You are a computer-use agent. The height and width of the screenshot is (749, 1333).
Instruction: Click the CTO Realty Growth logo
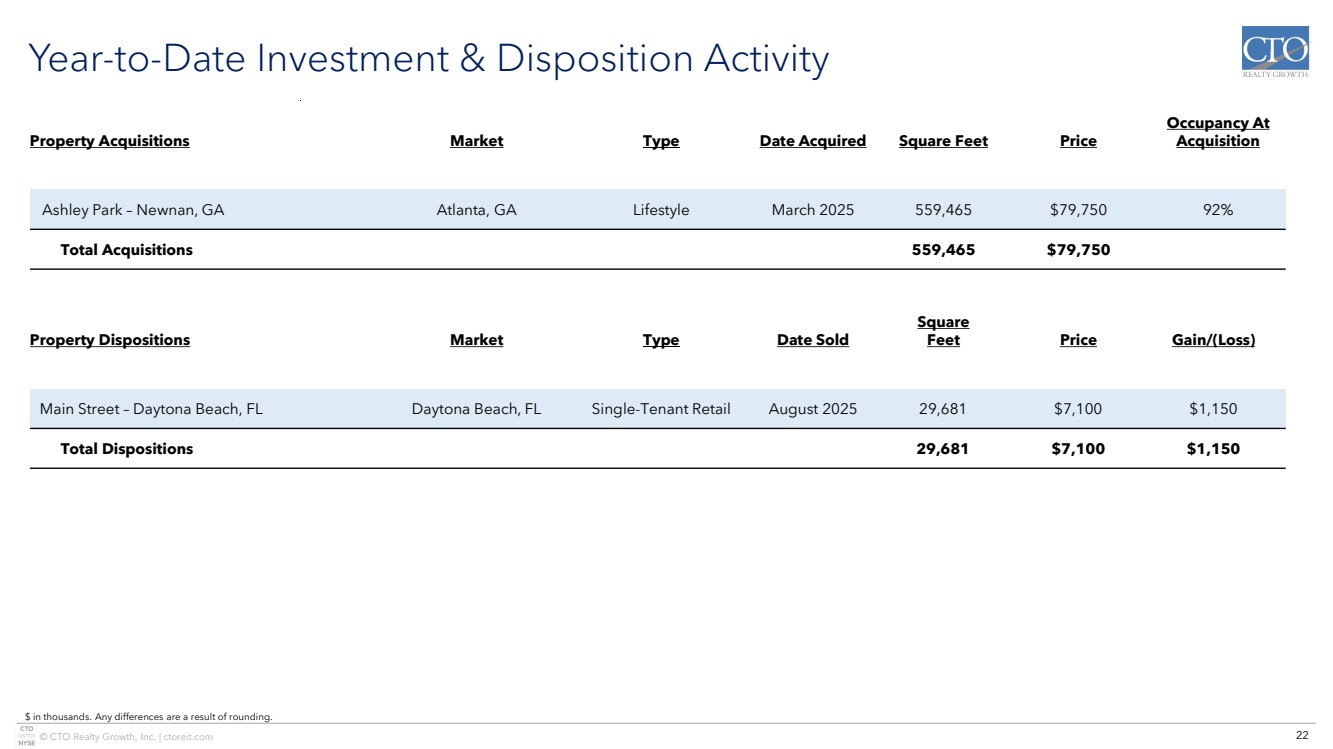pyautogui.click(x=1274, y=53)
